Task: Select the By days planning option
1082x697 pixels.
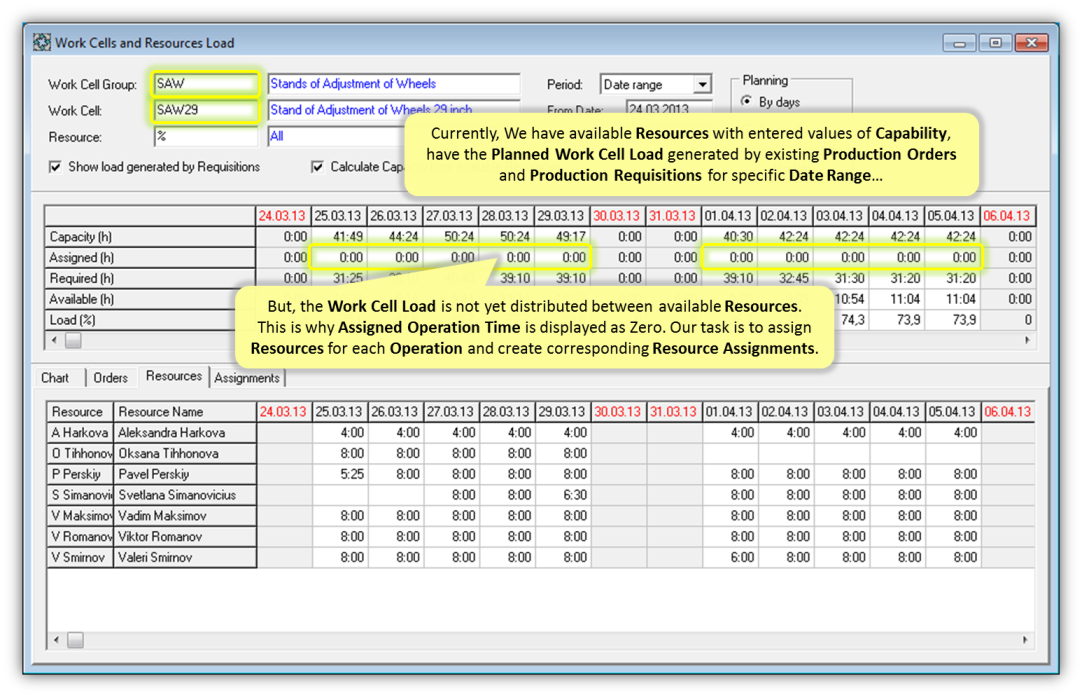Action: (x=747, y=101)
